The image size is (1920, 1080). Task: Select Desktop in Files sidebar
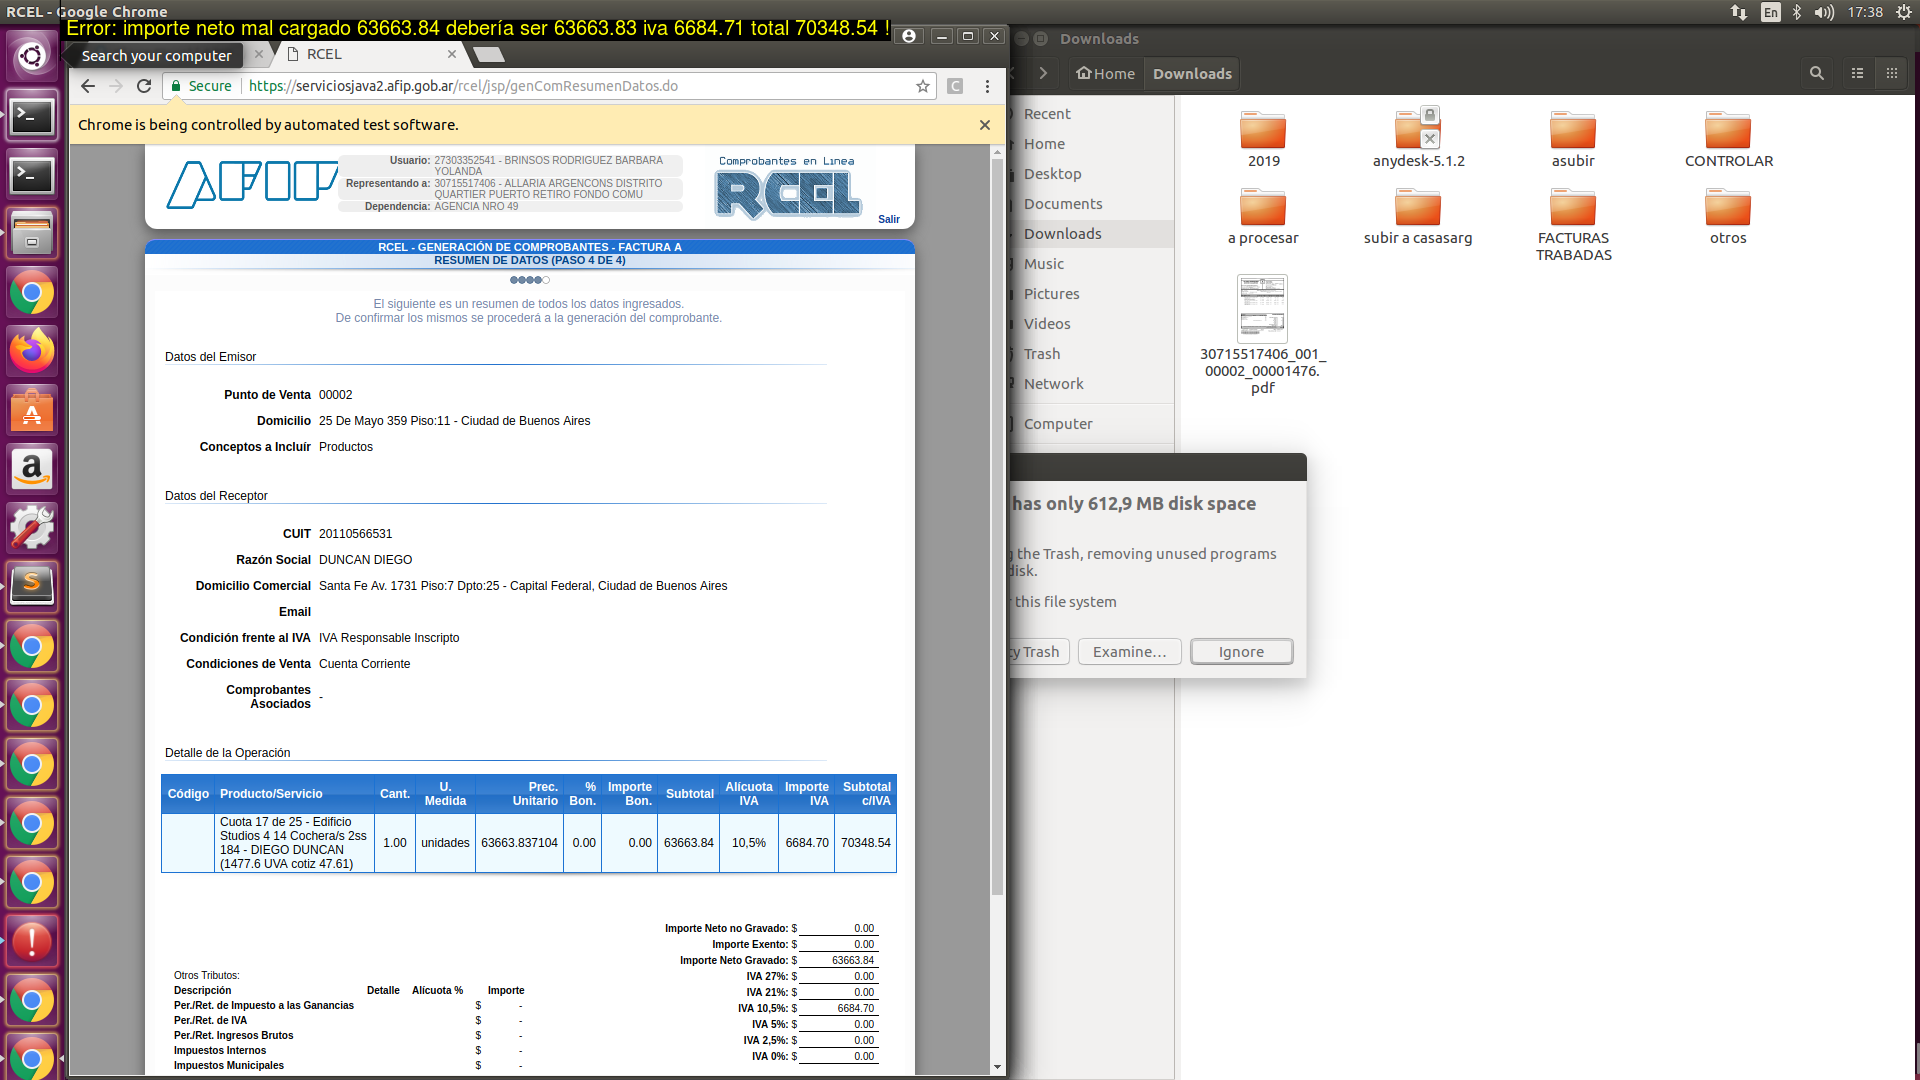pyautogui.click(x=1052, y=174)
